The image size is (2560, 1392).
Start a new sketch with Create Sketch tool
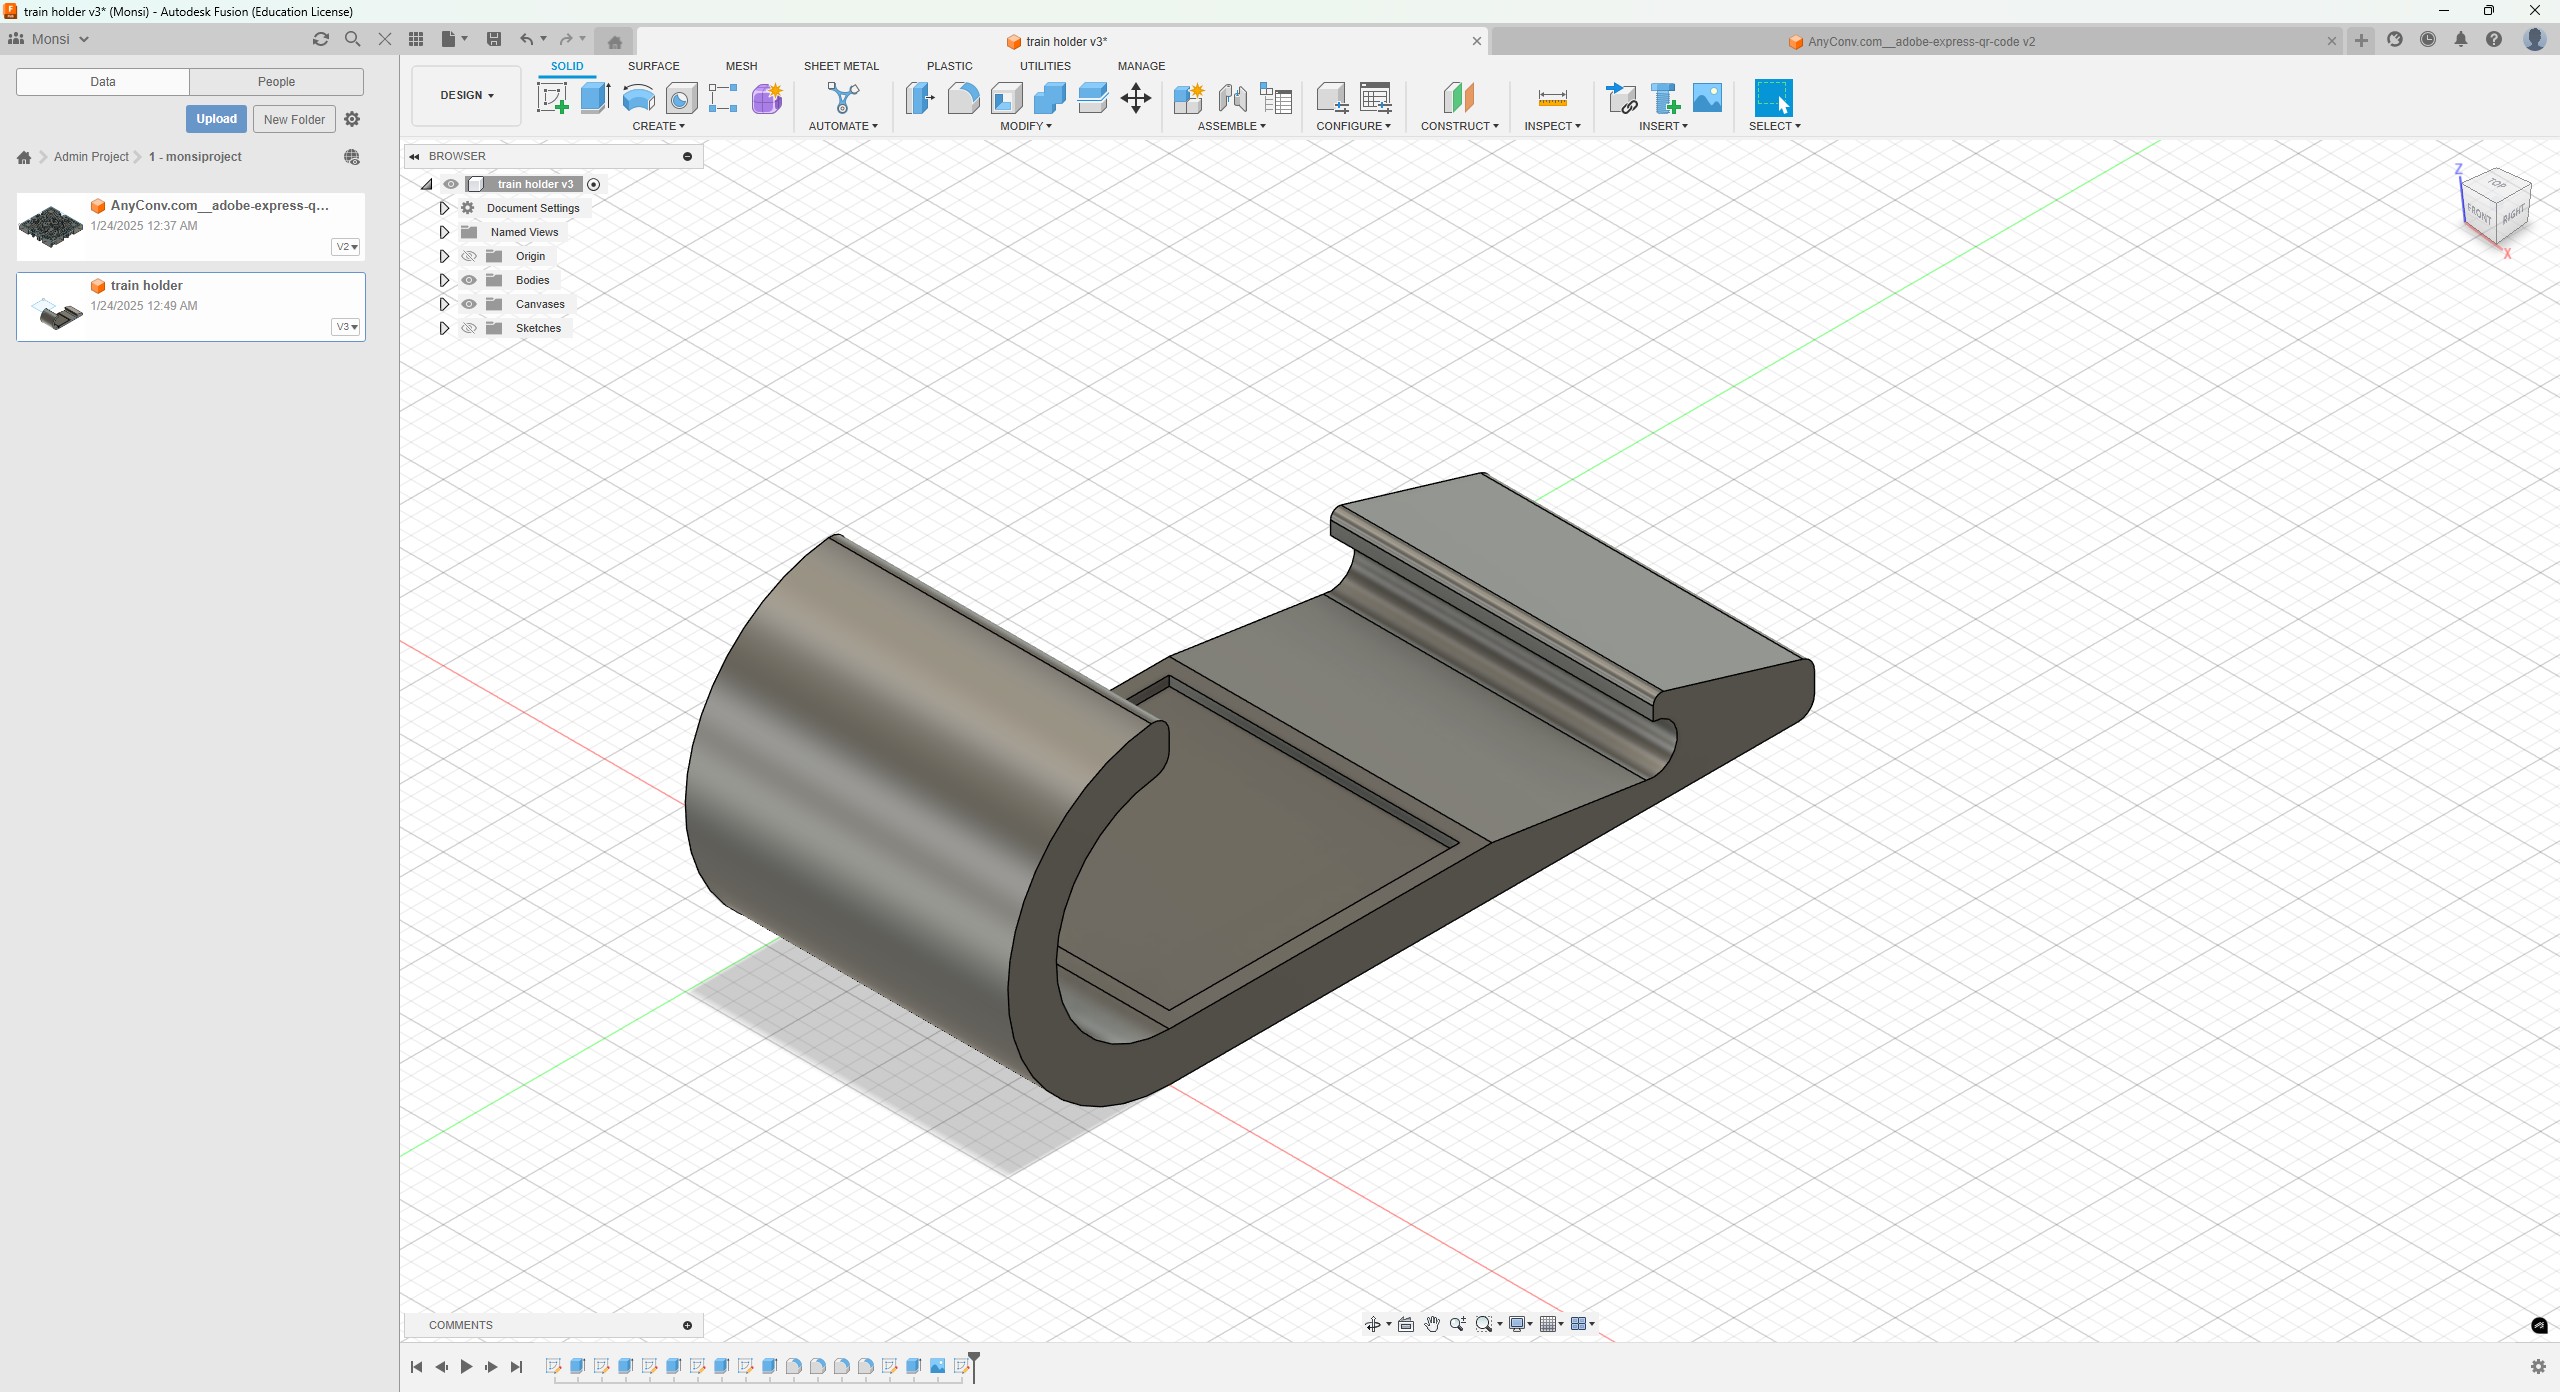coord(552,98)
